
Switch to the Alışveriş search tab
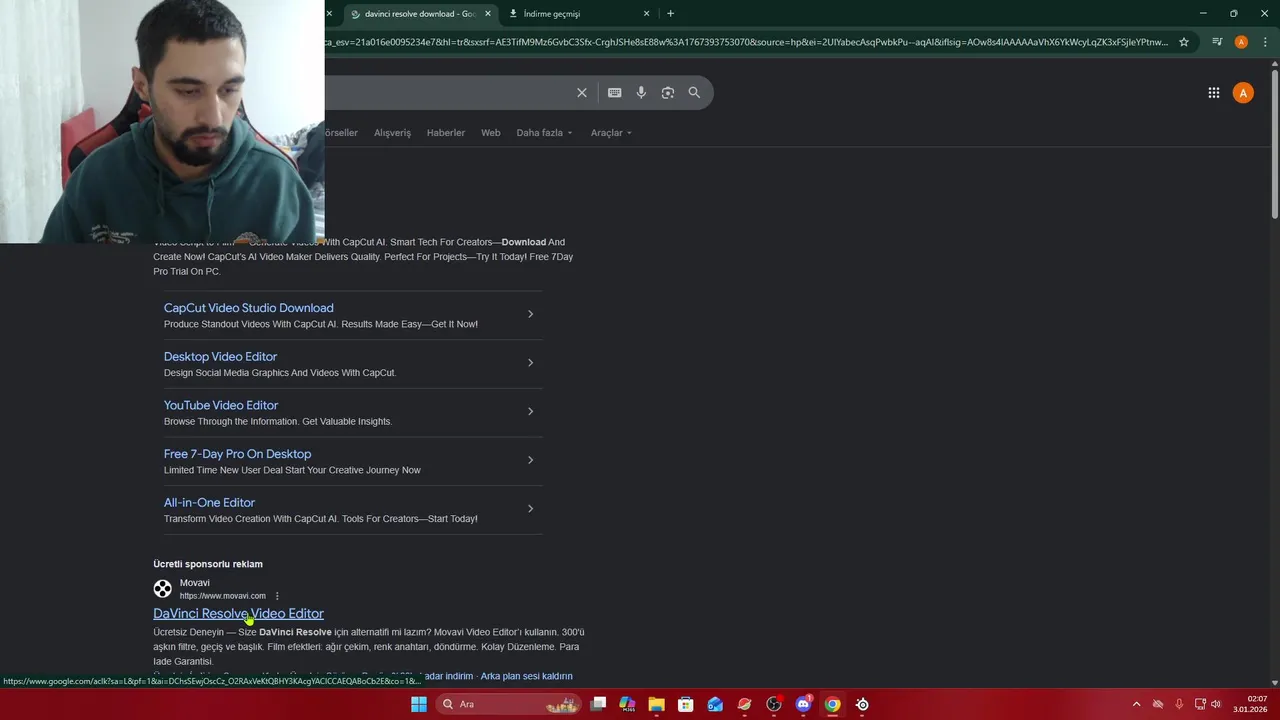(392, 133)
